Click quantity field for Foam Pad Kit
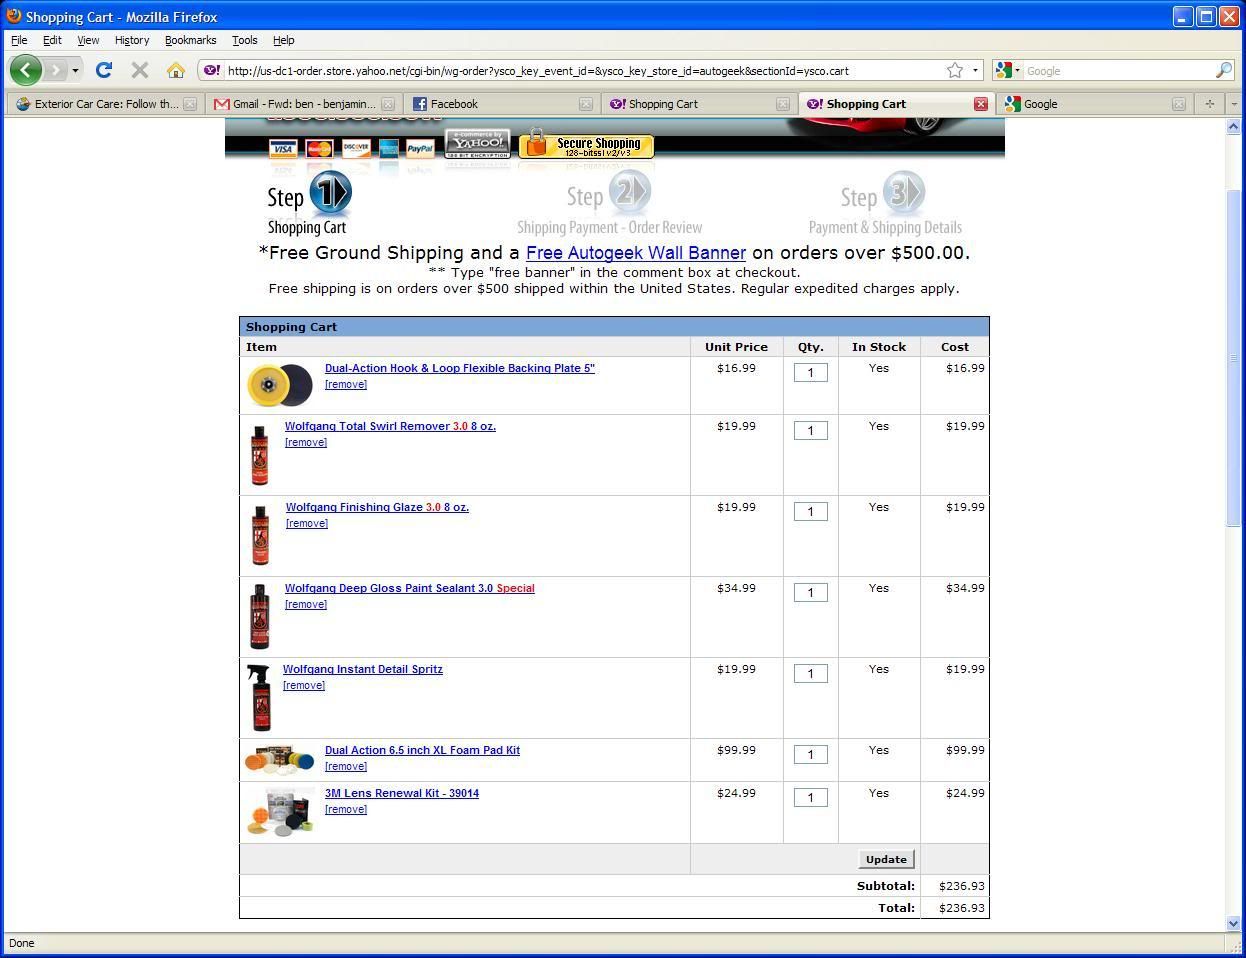This screenshot has width=1246, height=958. pos(810,754)
